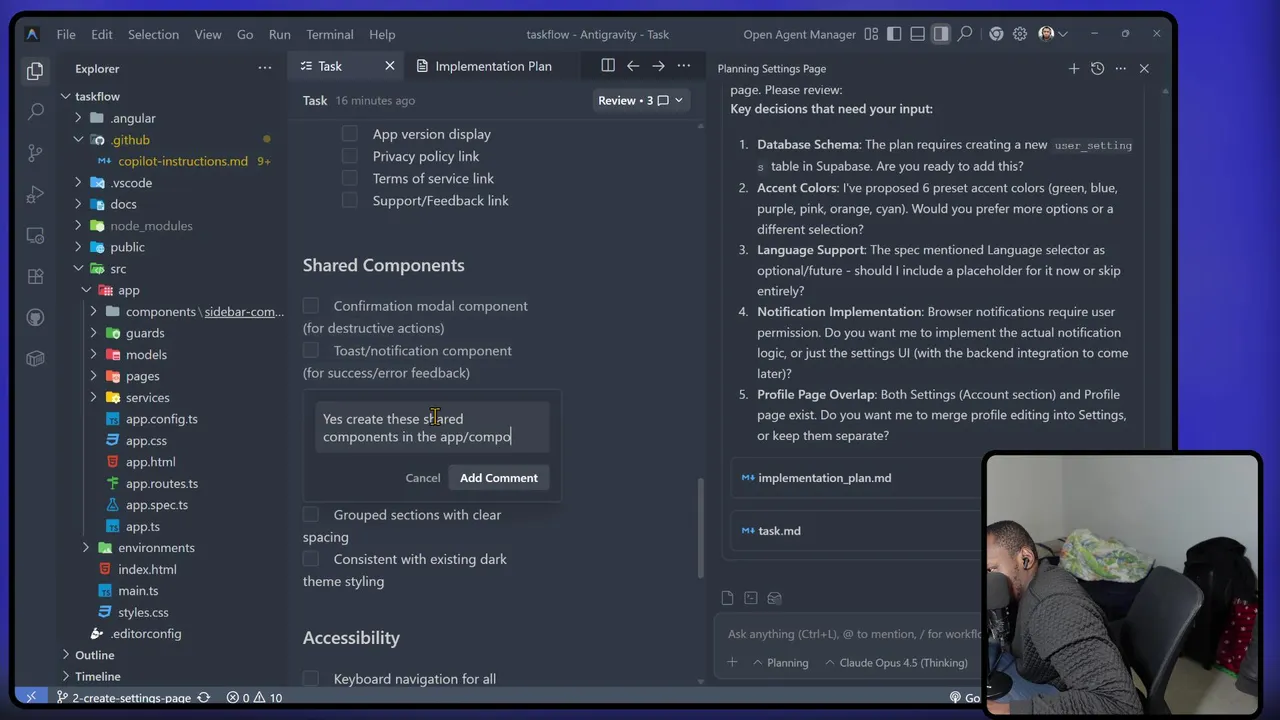Viewport: 1280px width, 720px height.
Task: Start a new conversation with plus icon
Action: tap(1074, 69)
